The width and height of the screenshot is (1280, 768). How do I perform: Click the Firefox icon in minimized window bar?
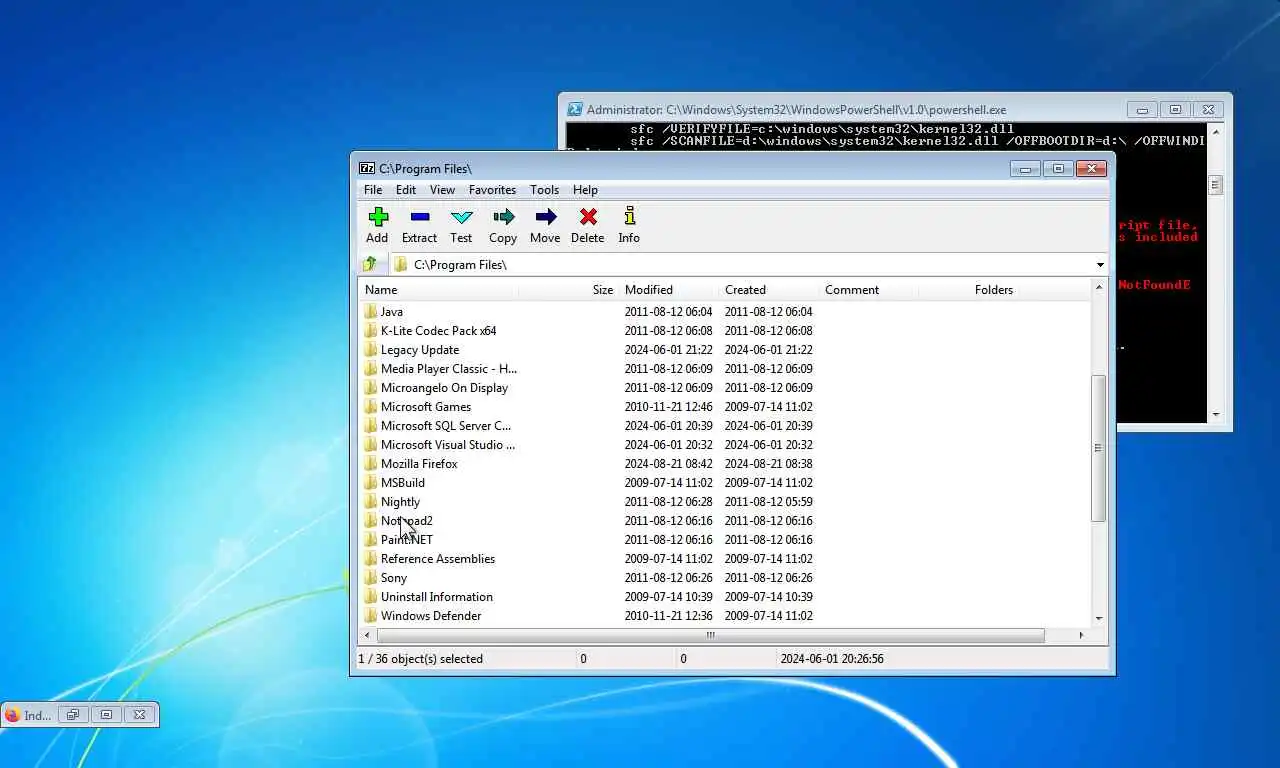[x=12, y=715]
